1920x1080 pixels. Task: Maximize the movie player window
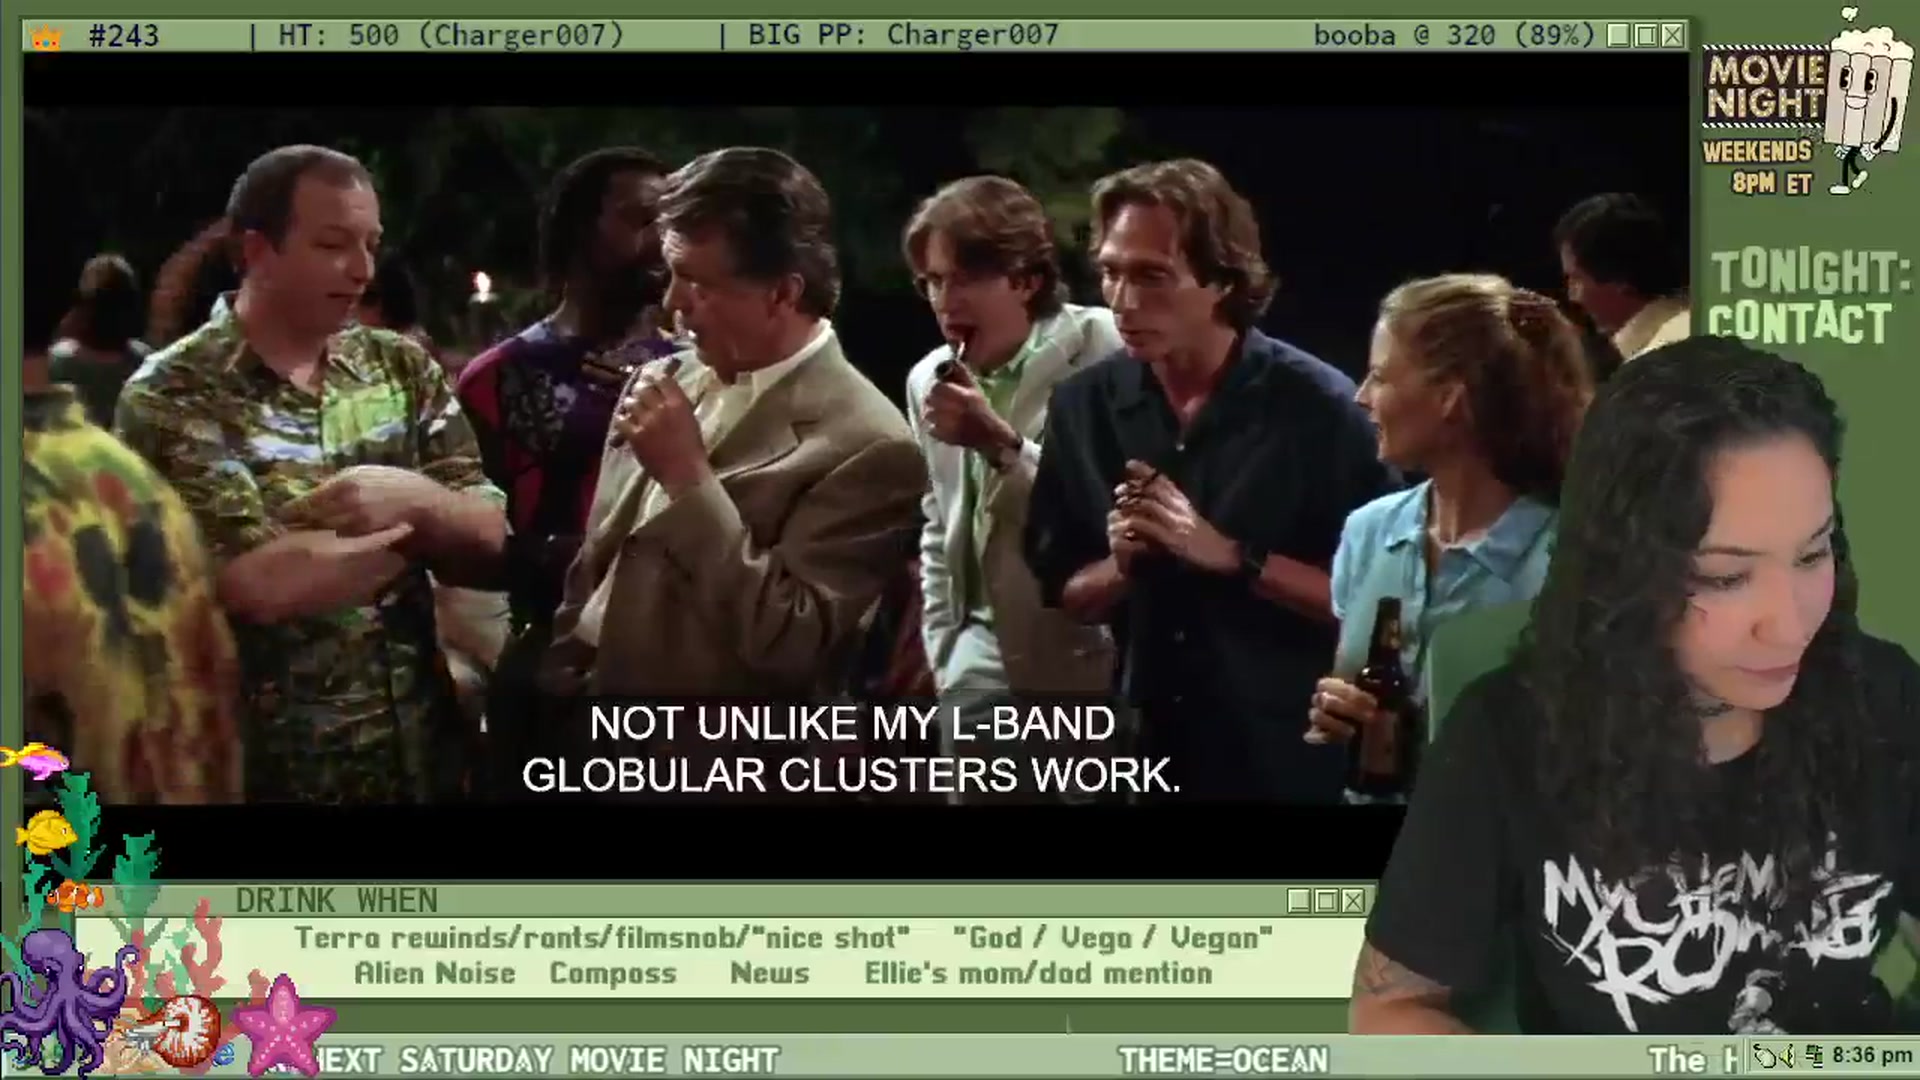(x=1646, y=36)
